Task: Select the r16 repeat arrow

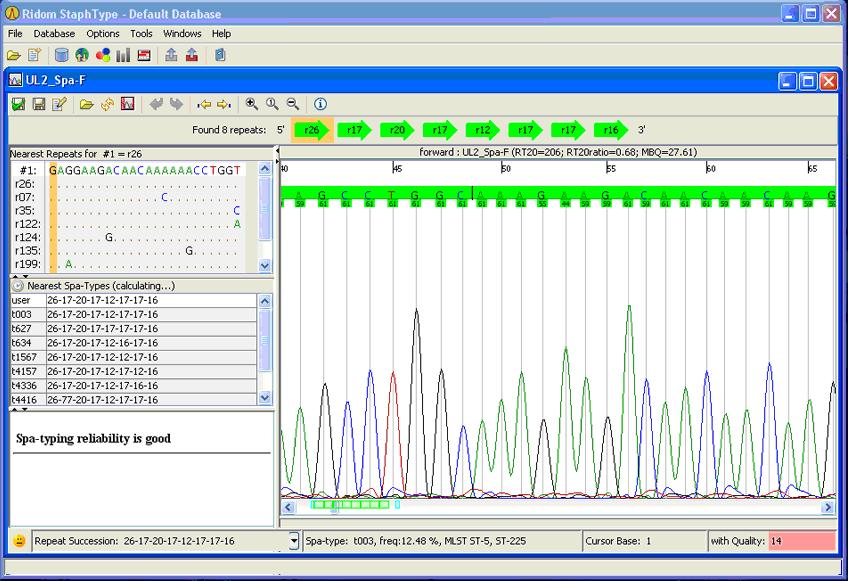Action: point(611,130)
